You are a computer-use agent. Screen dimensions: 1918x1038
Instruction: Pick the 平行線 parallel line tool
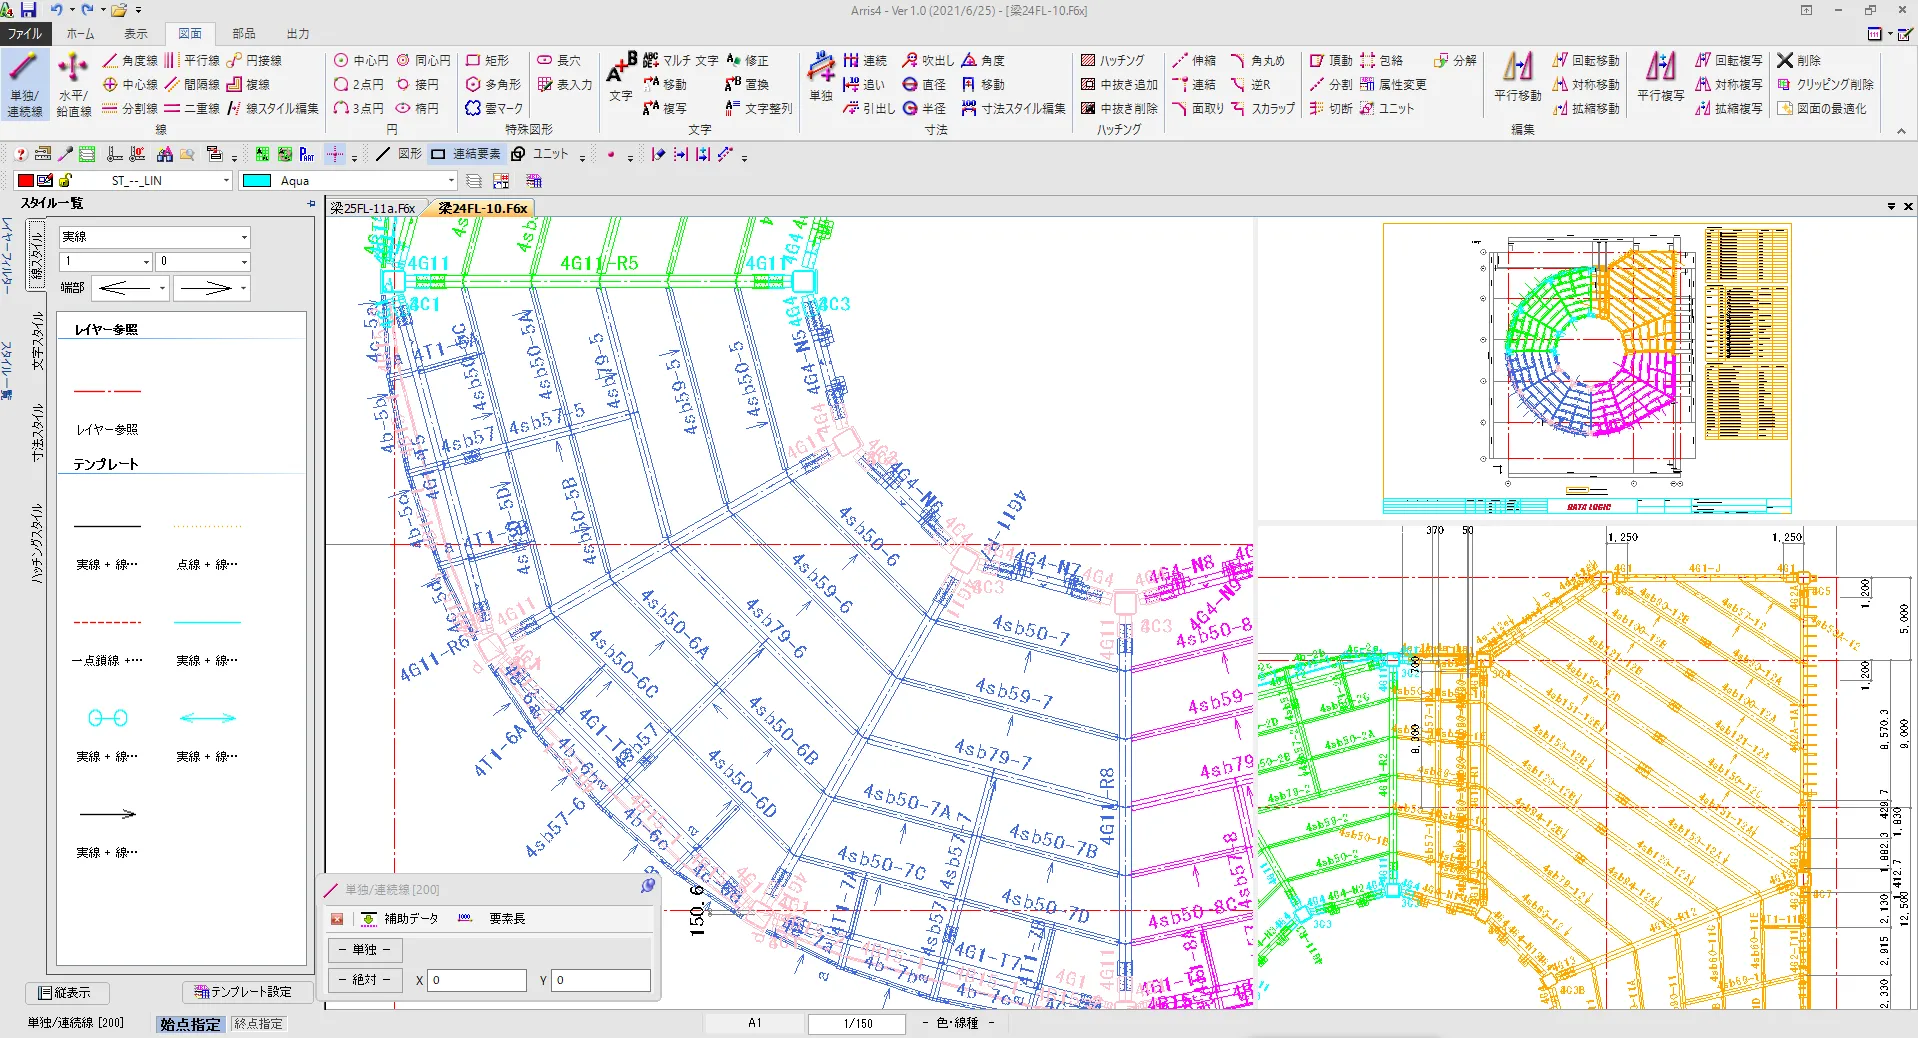coord(192,61)
